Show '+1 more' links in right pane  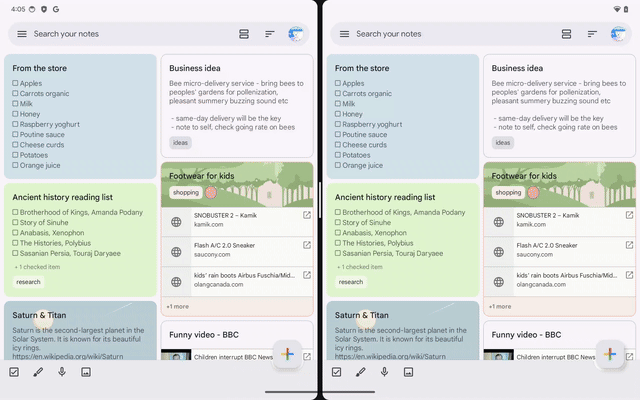coord(499,307)
